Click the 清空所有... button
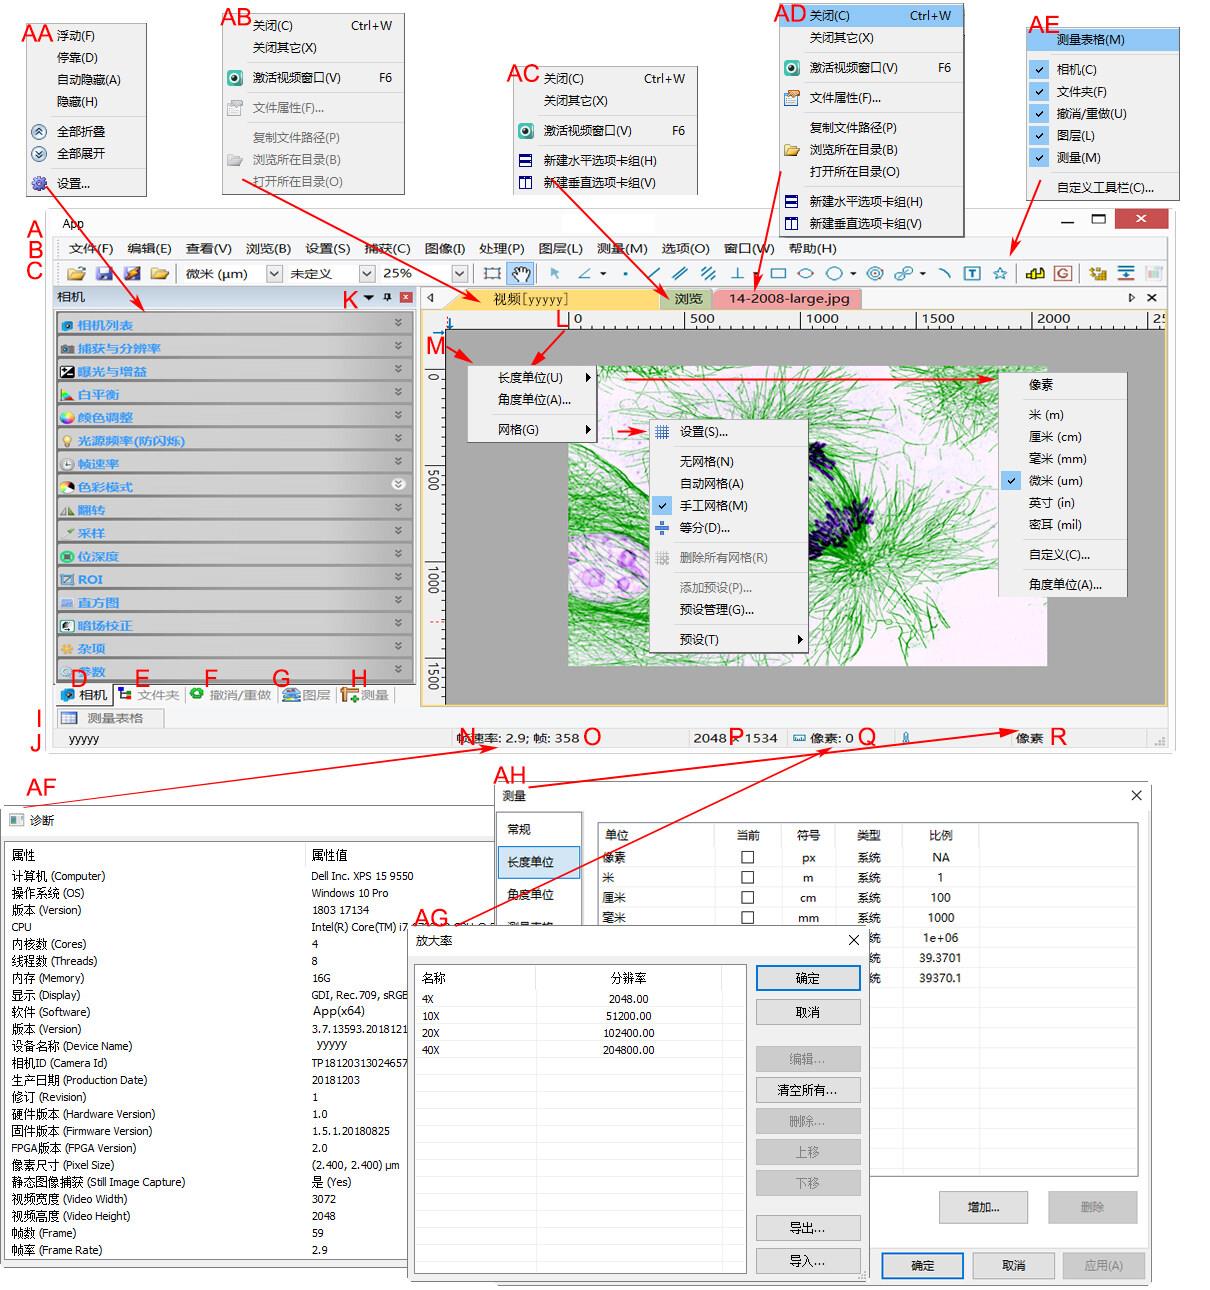This screenshot has height=1290, width=1210. tap(808, 1090)
